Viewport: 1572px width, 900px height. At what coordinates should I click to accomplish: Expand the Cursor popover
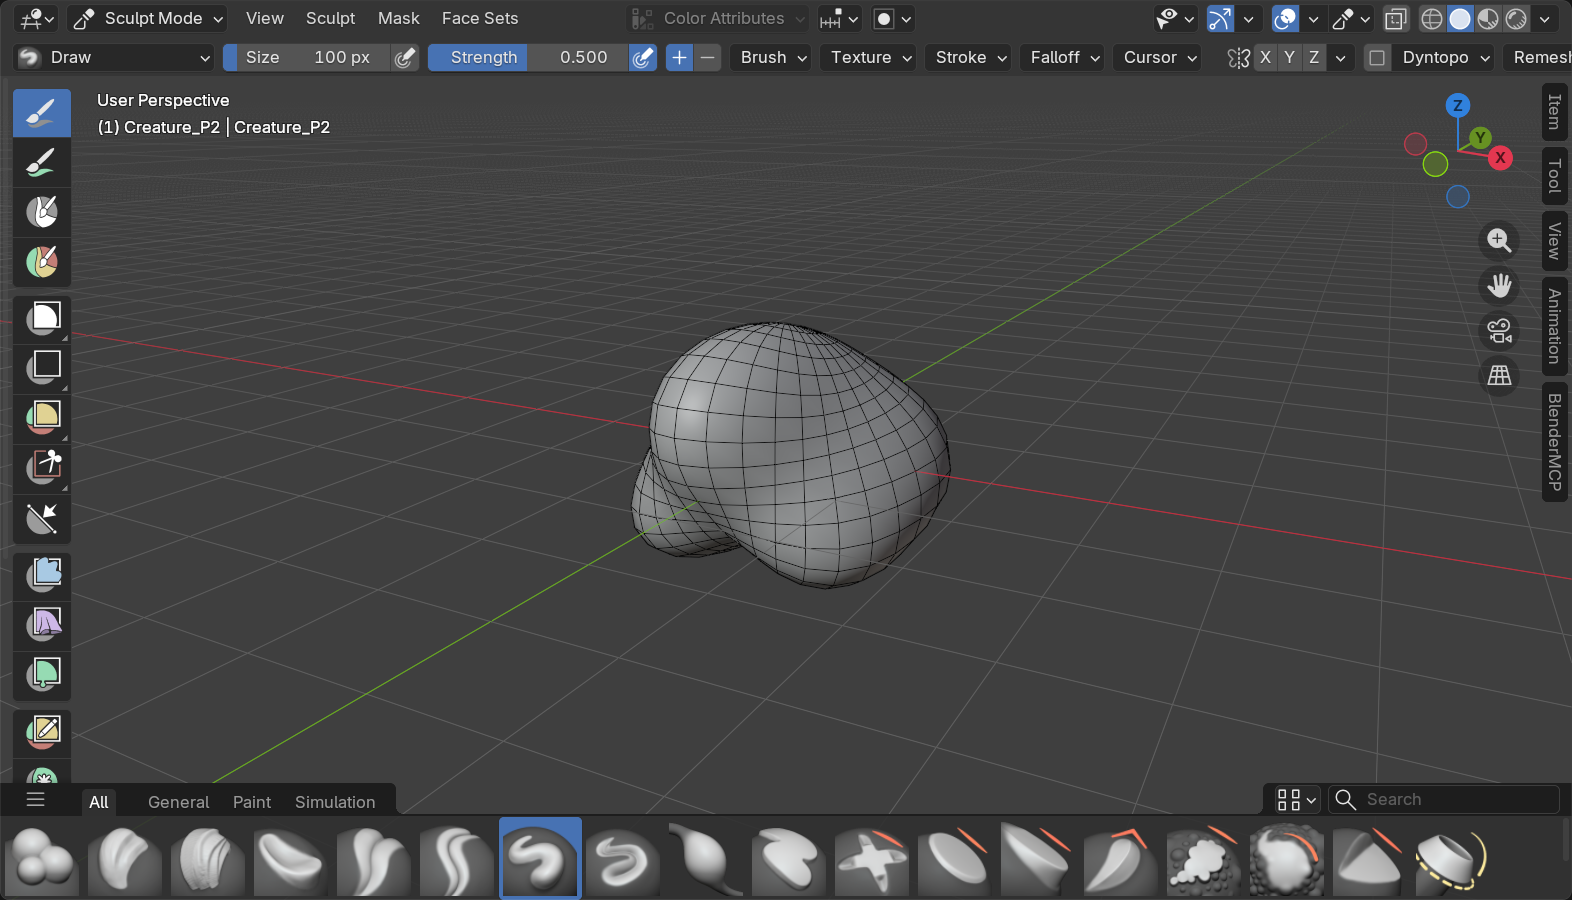point(1159,58)
